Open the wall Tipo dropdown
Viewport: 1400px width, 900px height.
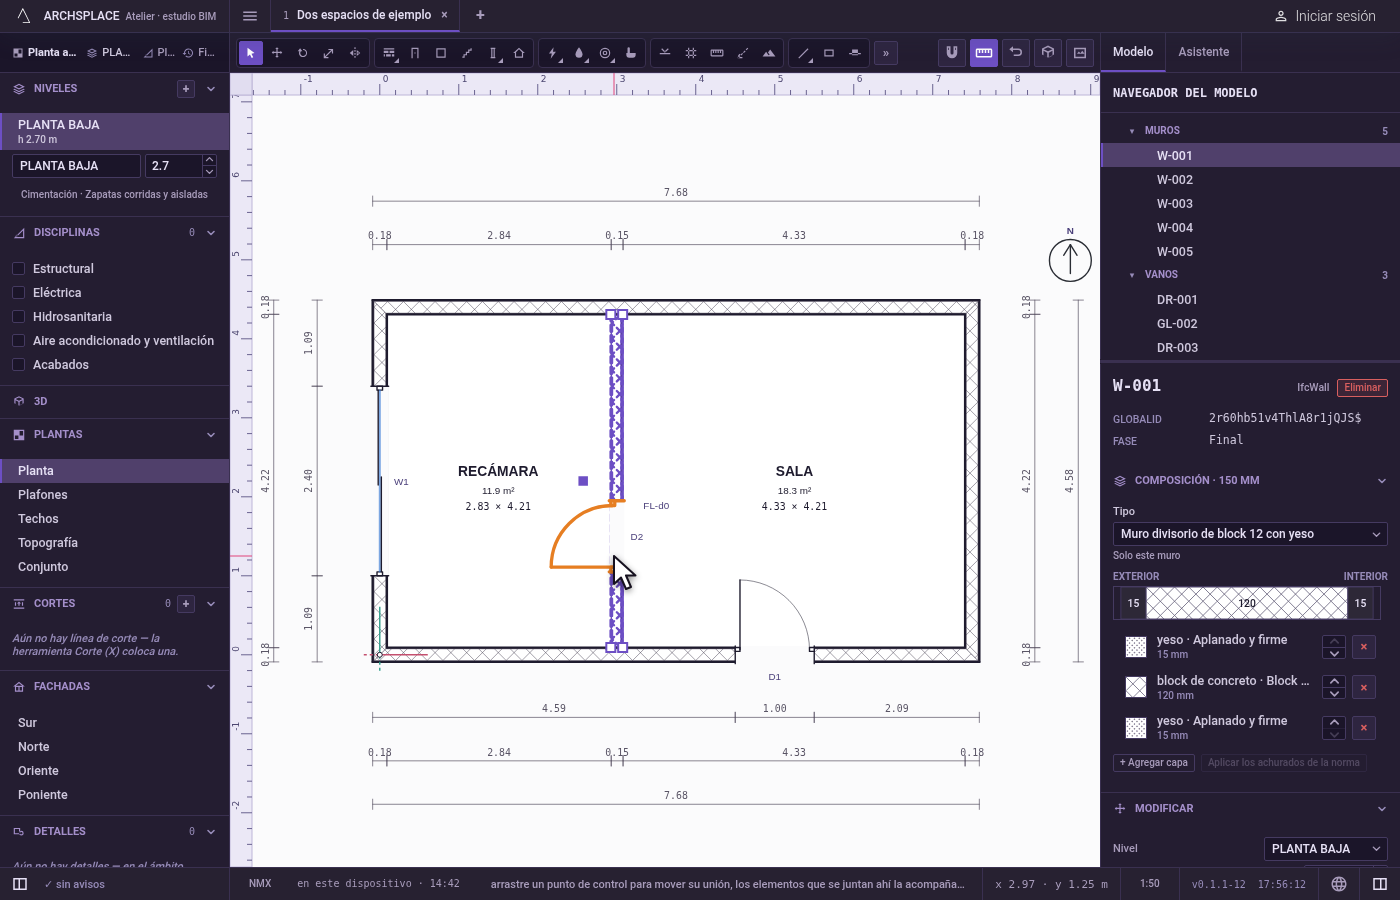pos(1250,534)
